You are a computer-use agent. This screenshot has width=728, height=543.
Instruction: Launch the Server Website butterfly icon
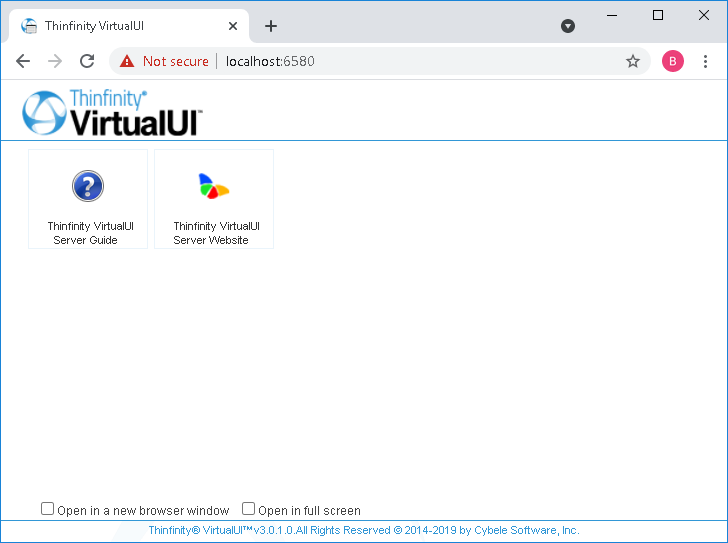(x=214, y=186)
